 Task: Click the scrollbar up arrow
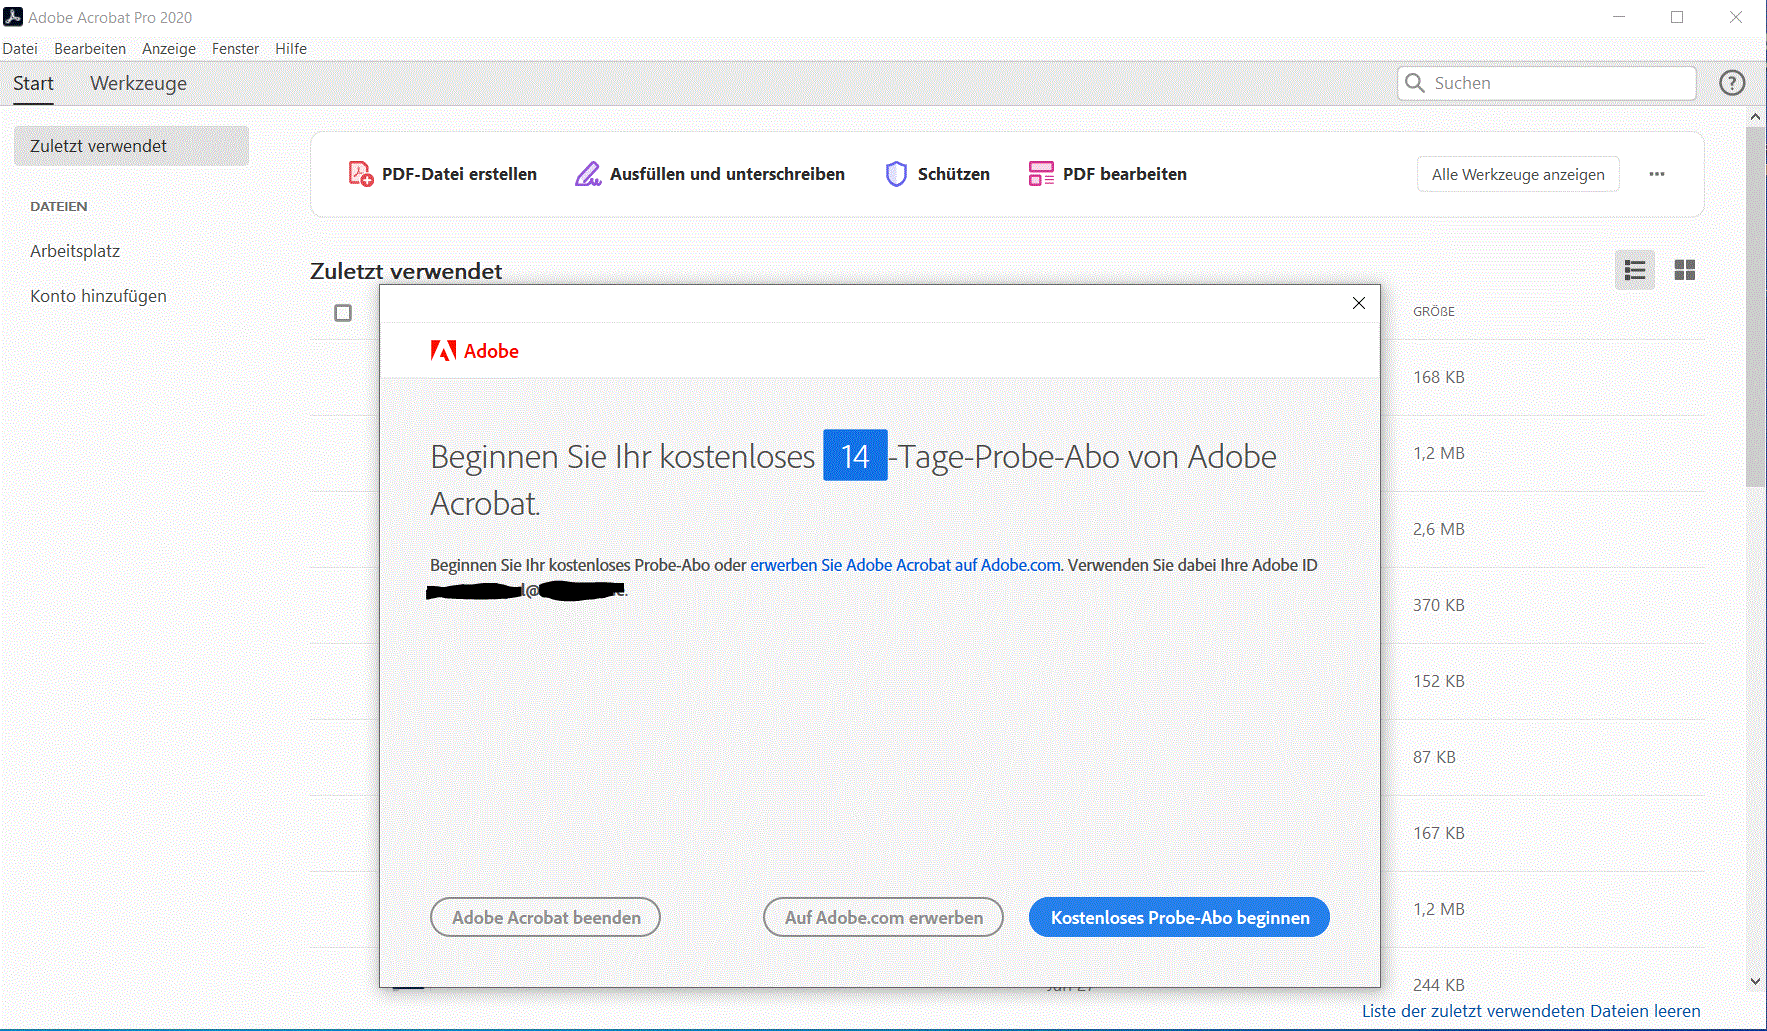[x=1755, y=117]
